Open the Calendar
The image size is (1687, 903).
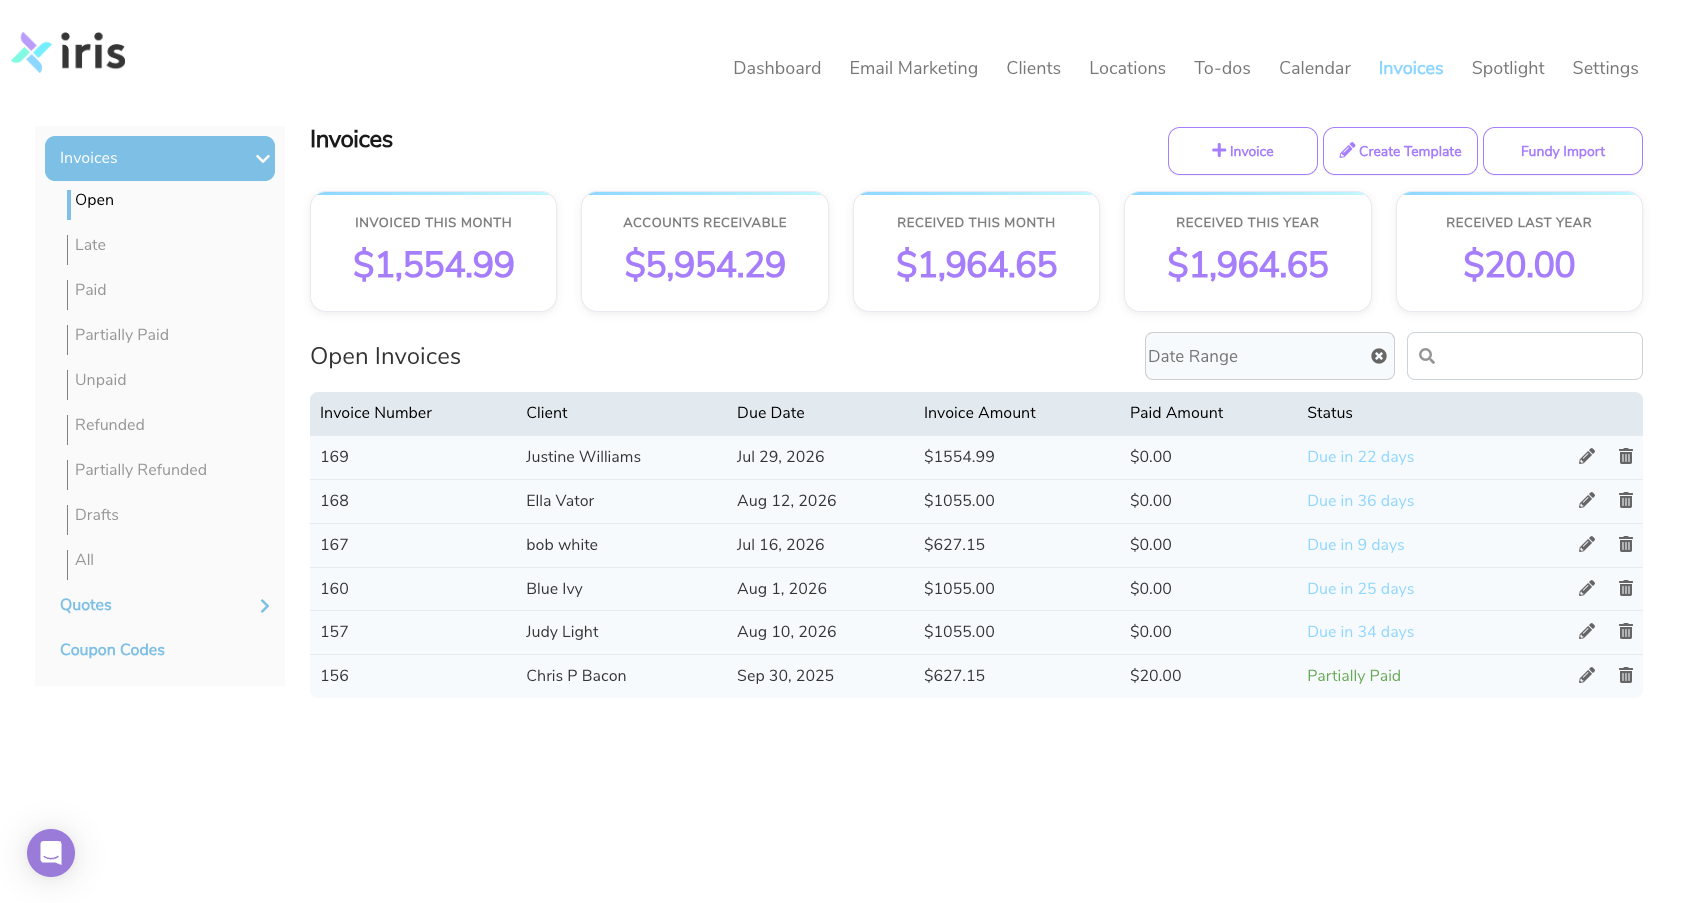tap(1315, 68)
